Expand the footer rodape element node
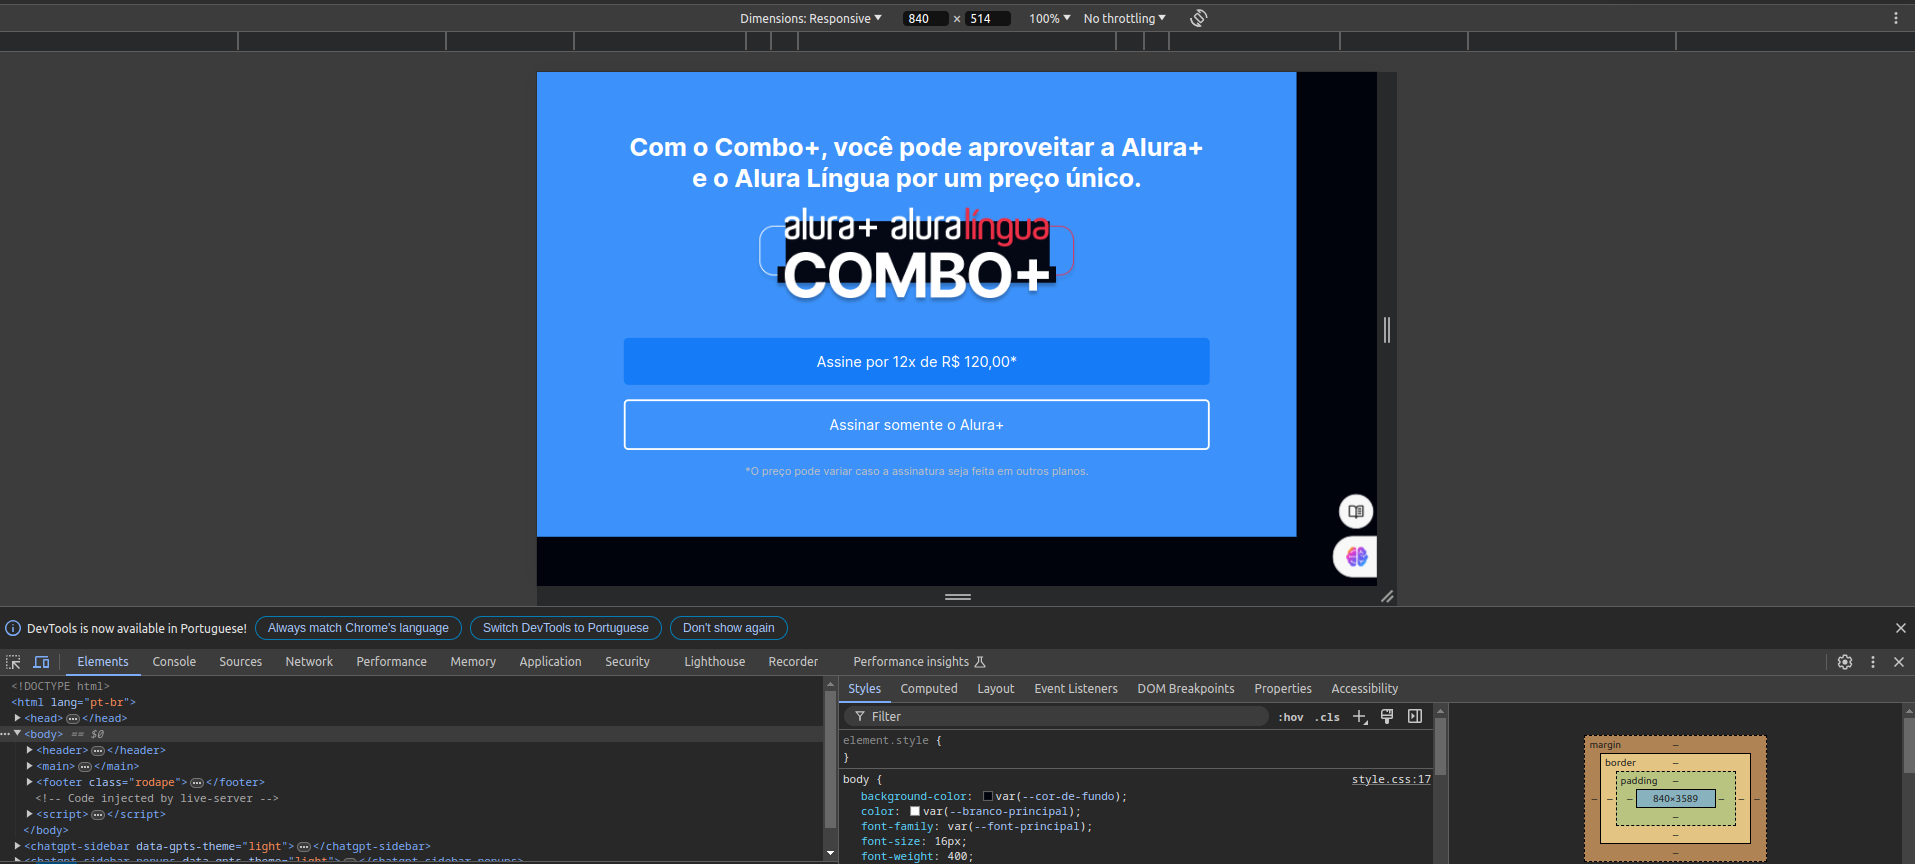1915x864 pixels. [x=29, y=782]
